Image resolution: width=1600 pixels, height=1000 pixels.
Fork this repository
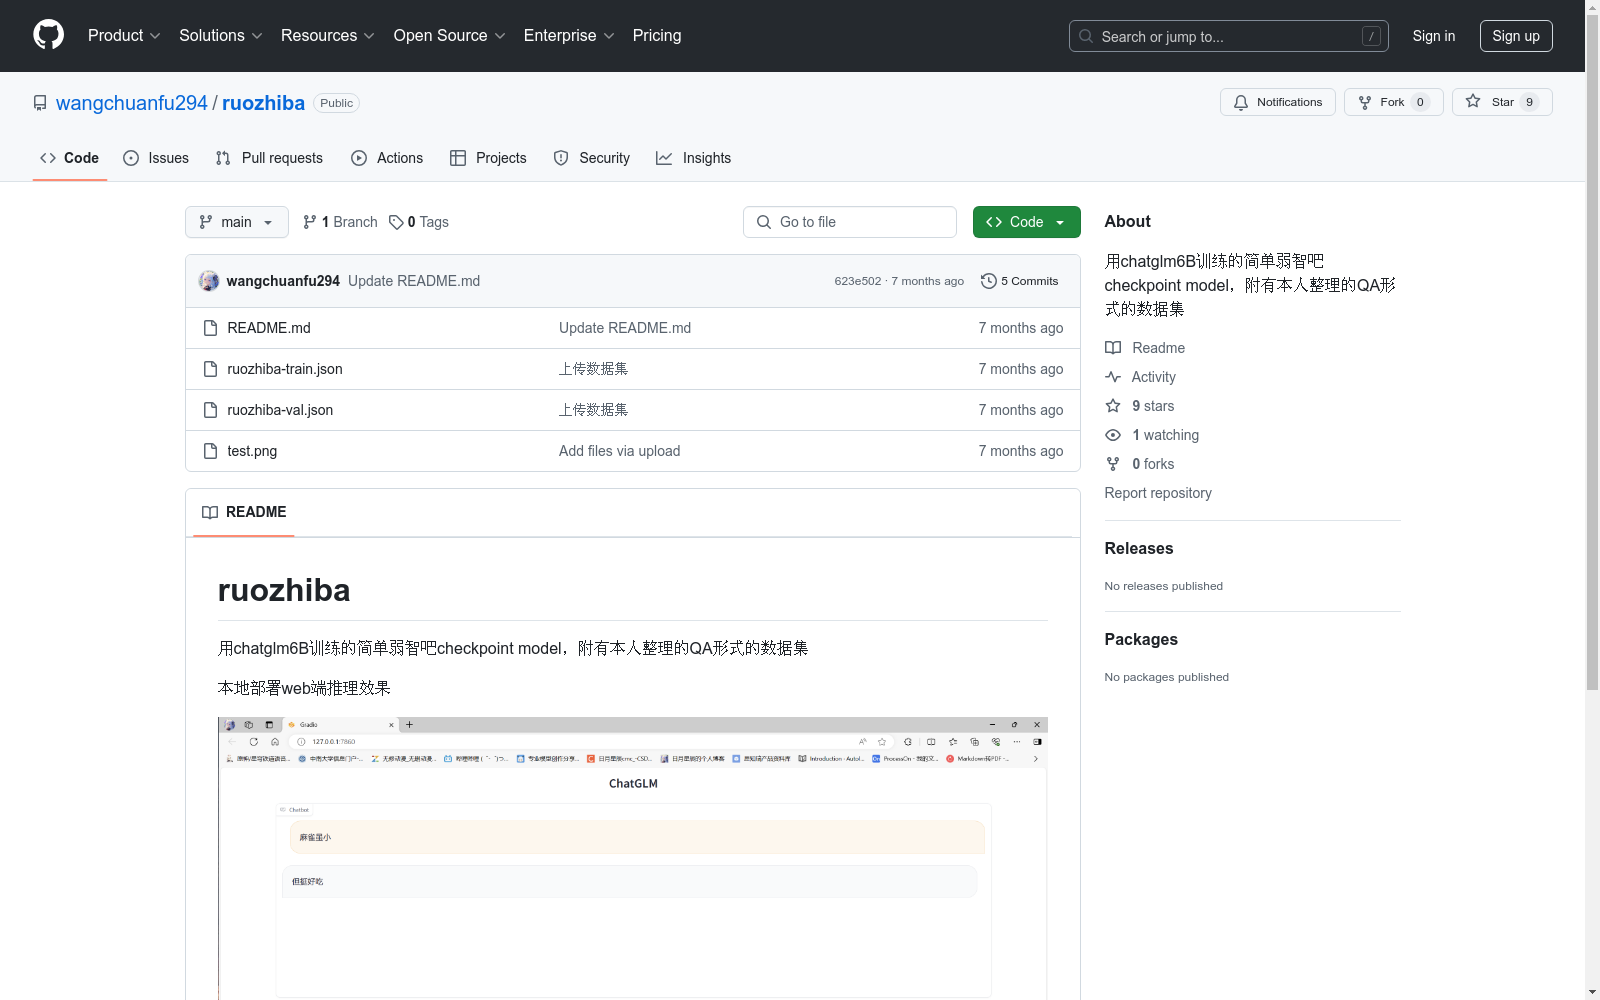point(1393,102)
